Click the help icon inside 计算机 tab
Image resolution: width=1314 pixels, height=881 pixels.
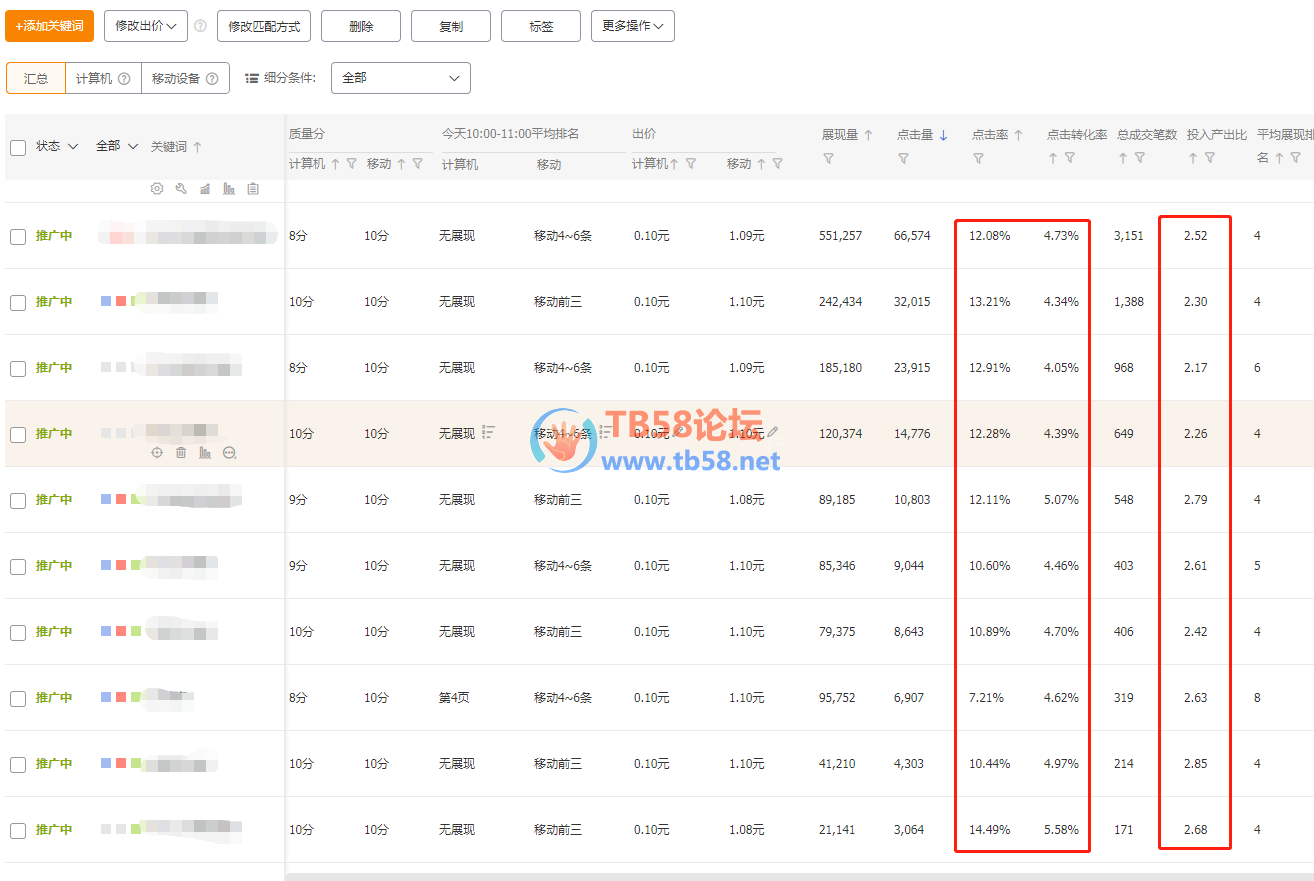[124, 78]
